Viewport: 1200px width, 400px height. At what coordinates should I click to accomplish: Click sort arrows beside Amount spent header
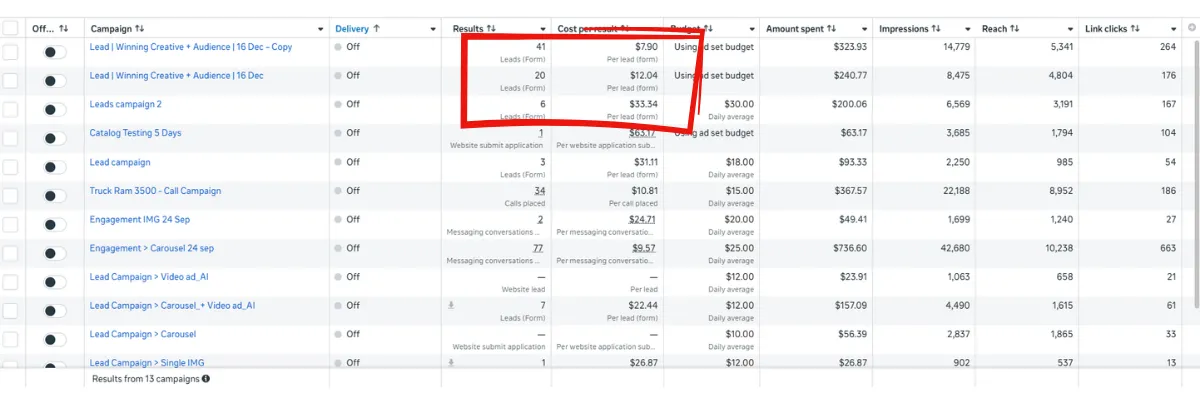(831, 29)
